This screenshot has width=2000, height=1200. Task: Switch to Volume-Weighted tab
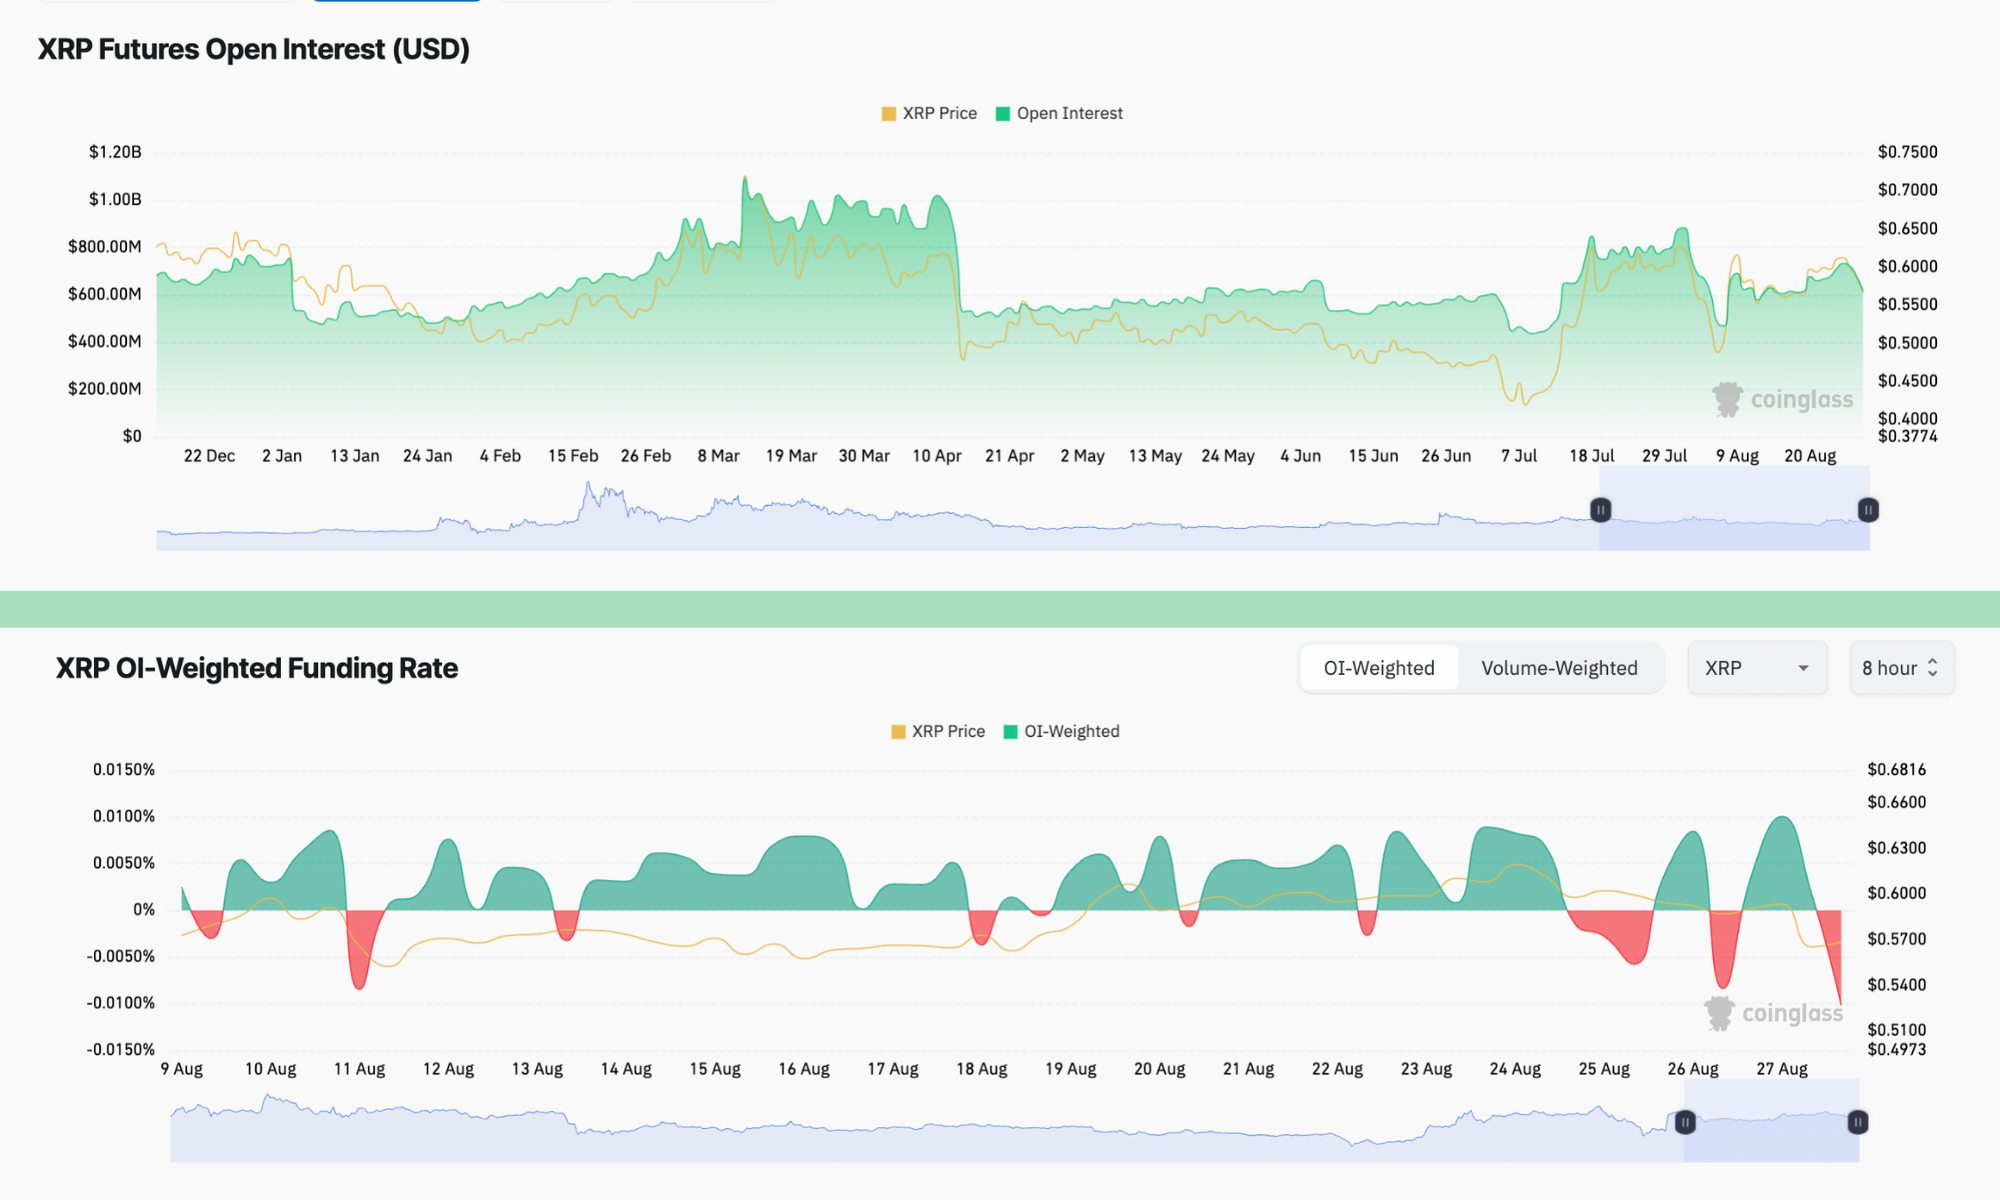tap(1559, 668)
